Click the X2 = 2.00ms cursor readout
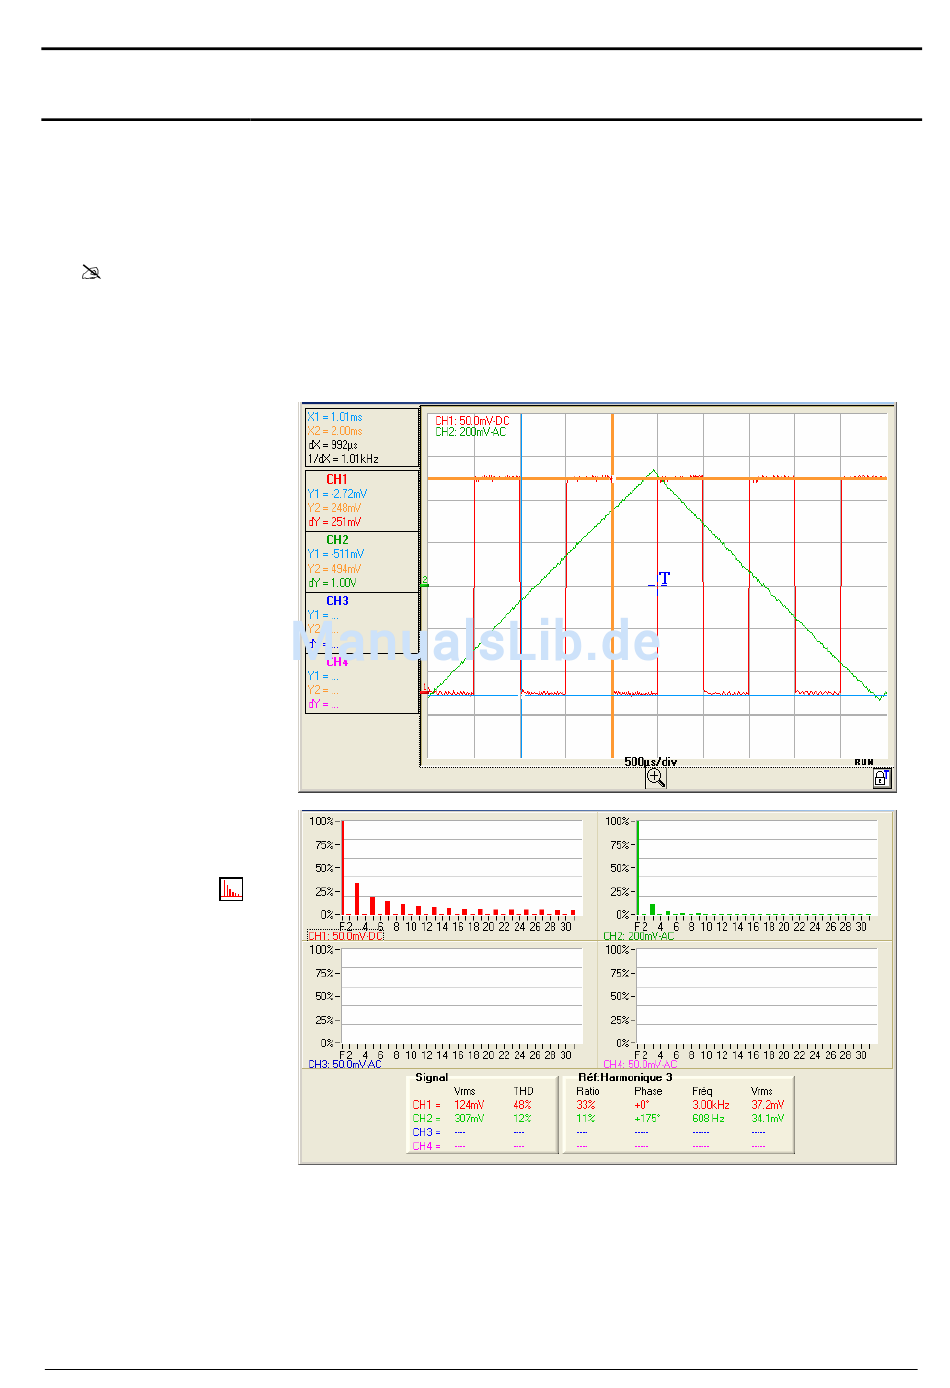950x1388 pixels. click(x=335, y=431)
